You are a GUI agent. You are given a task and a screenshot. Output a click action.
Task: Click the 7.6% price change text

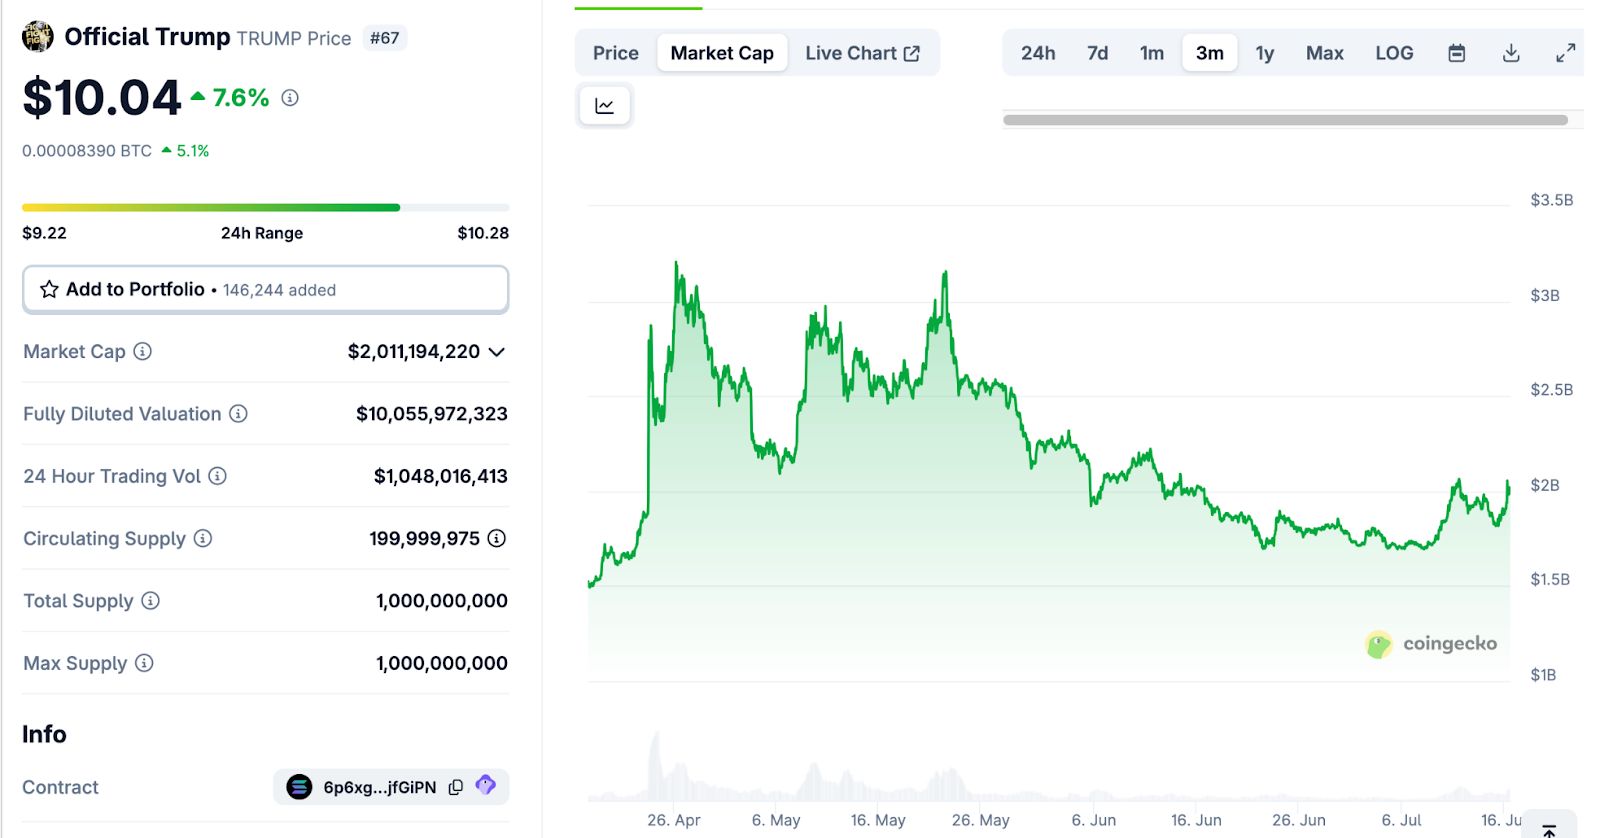pyautogui.click(x=241, y=98)
